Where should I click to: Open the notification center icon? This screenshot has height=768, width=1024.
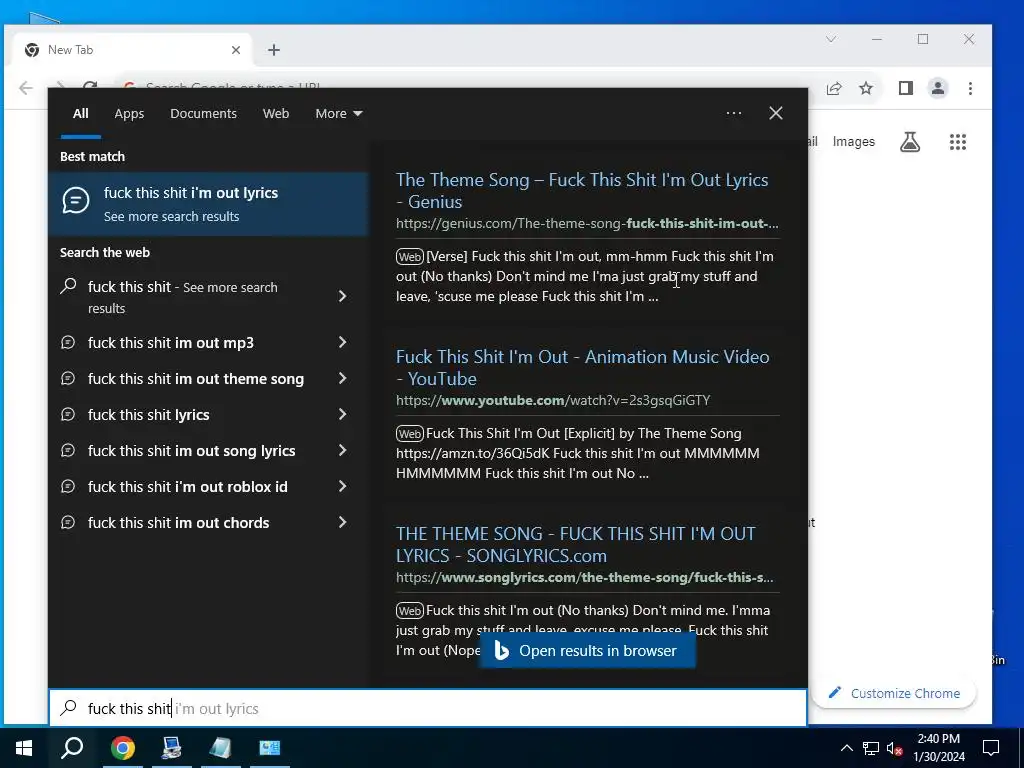coord(991,748)
